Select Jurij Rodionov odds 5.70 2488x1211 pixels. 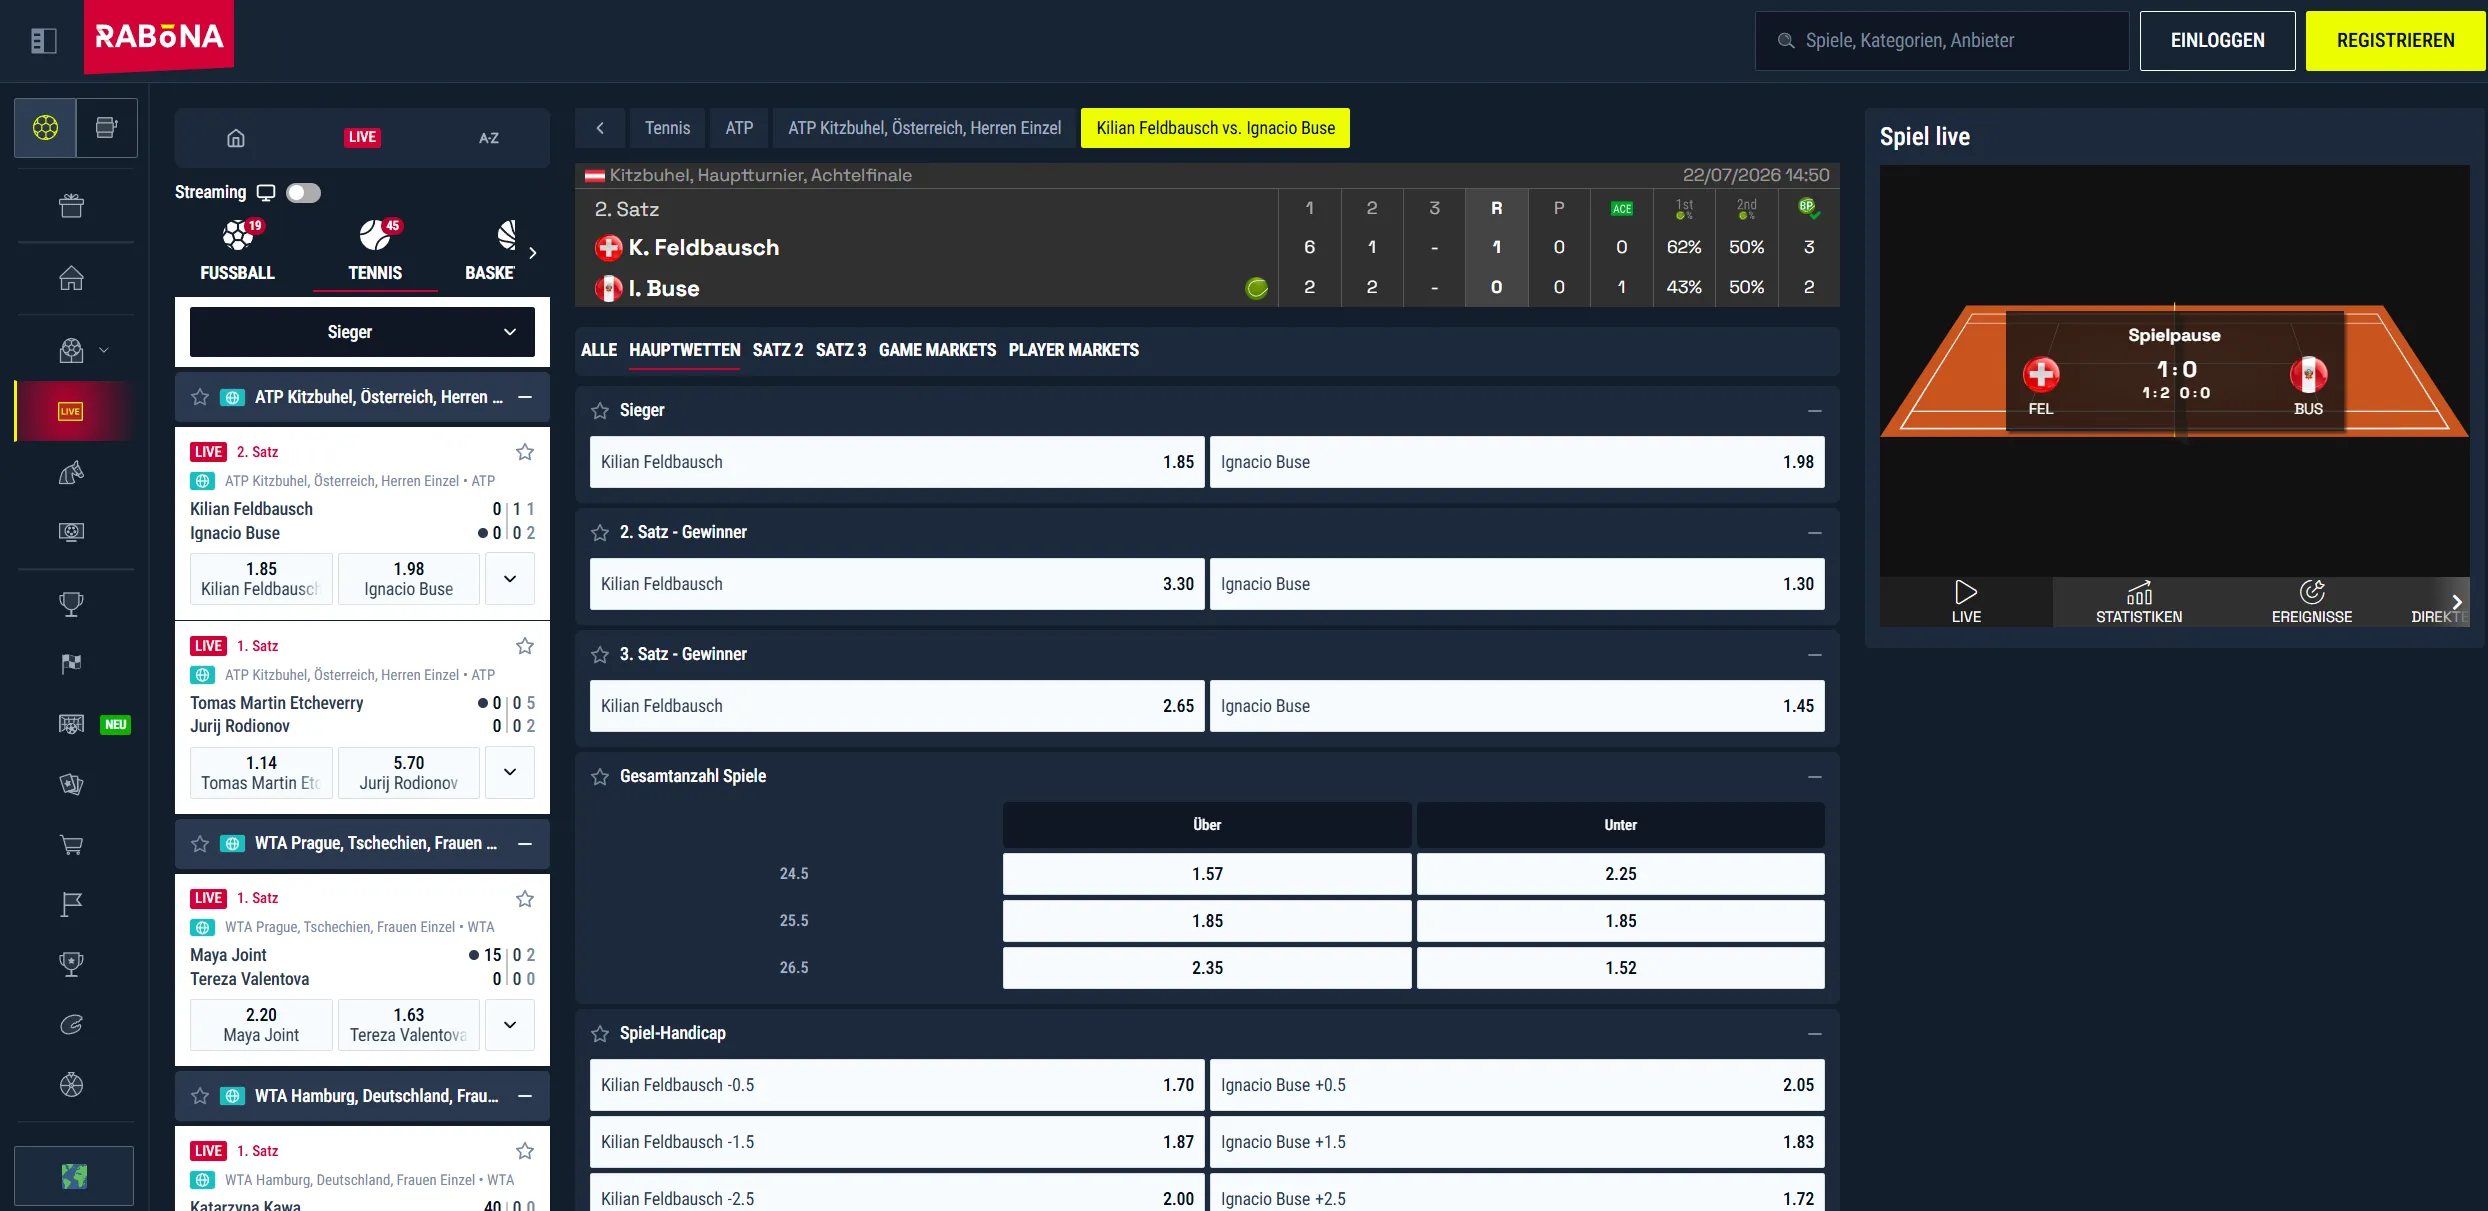point(409,772)
